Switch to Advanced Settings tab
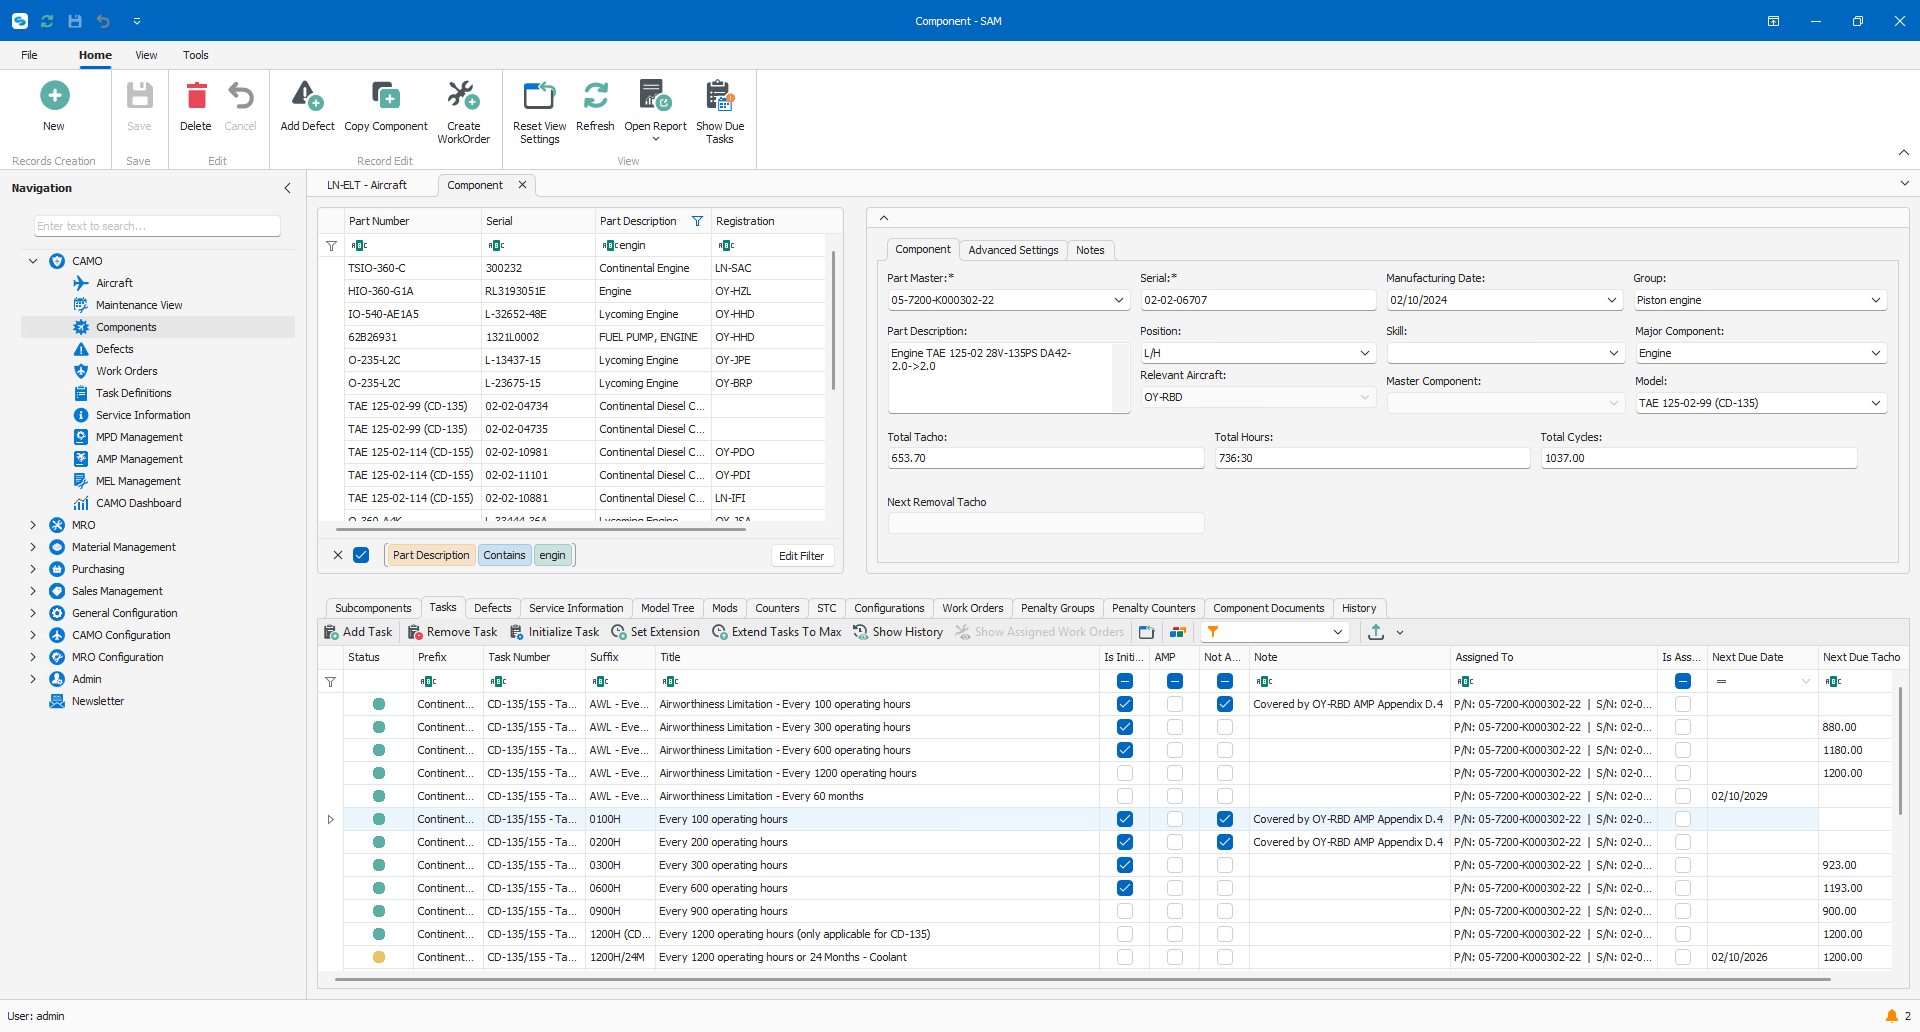This screenshot has height=1032, width=1920. click(1013, 250)
